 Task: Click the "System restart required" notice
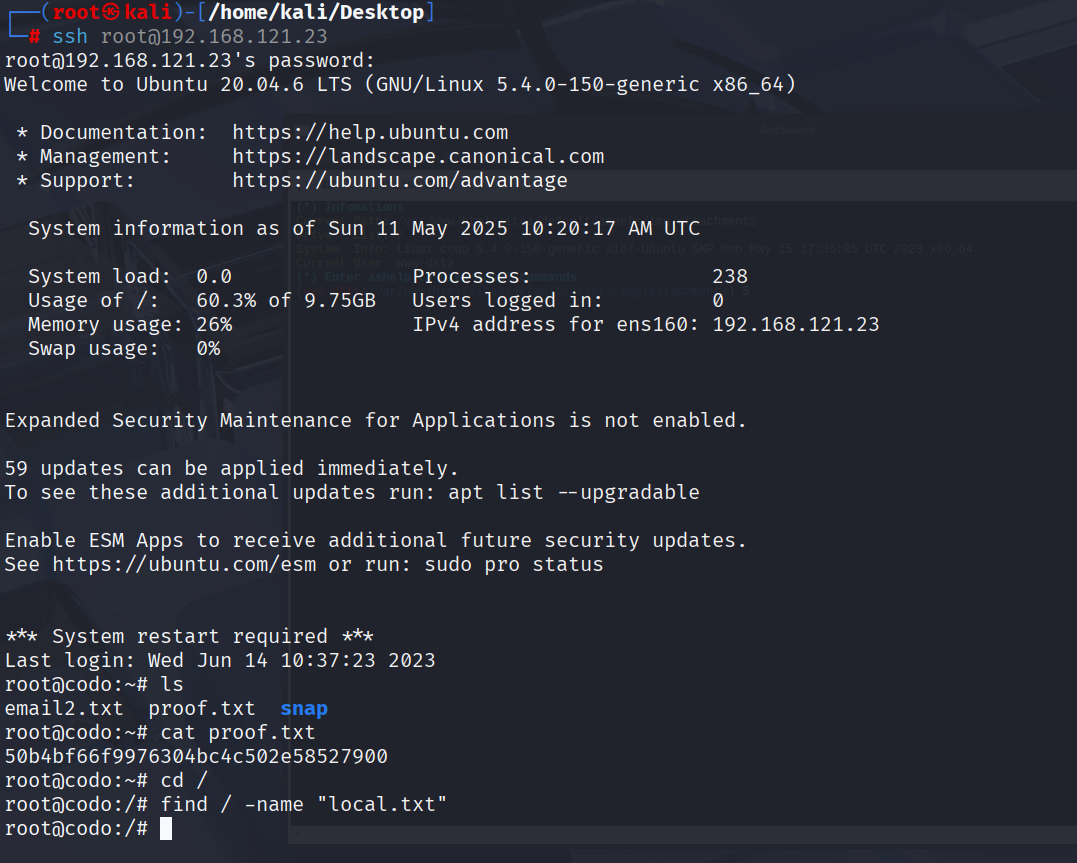[x=190, y=636]
